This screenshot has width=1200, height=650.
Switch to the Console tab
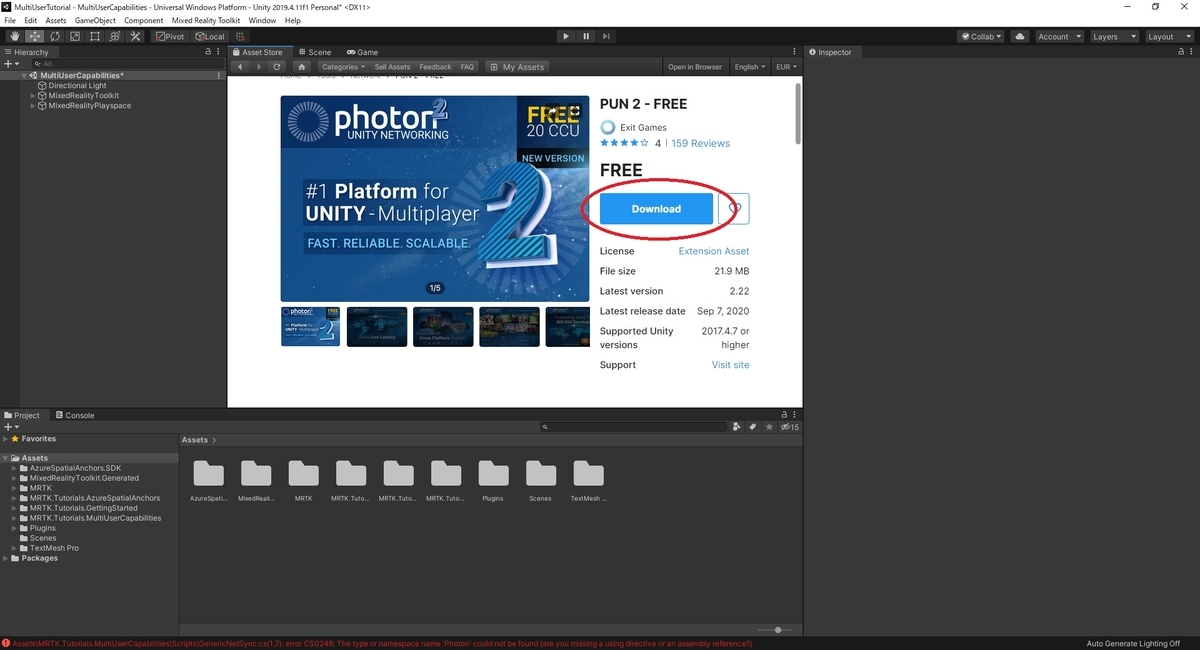pyautogui.click(x=74, y=415)
